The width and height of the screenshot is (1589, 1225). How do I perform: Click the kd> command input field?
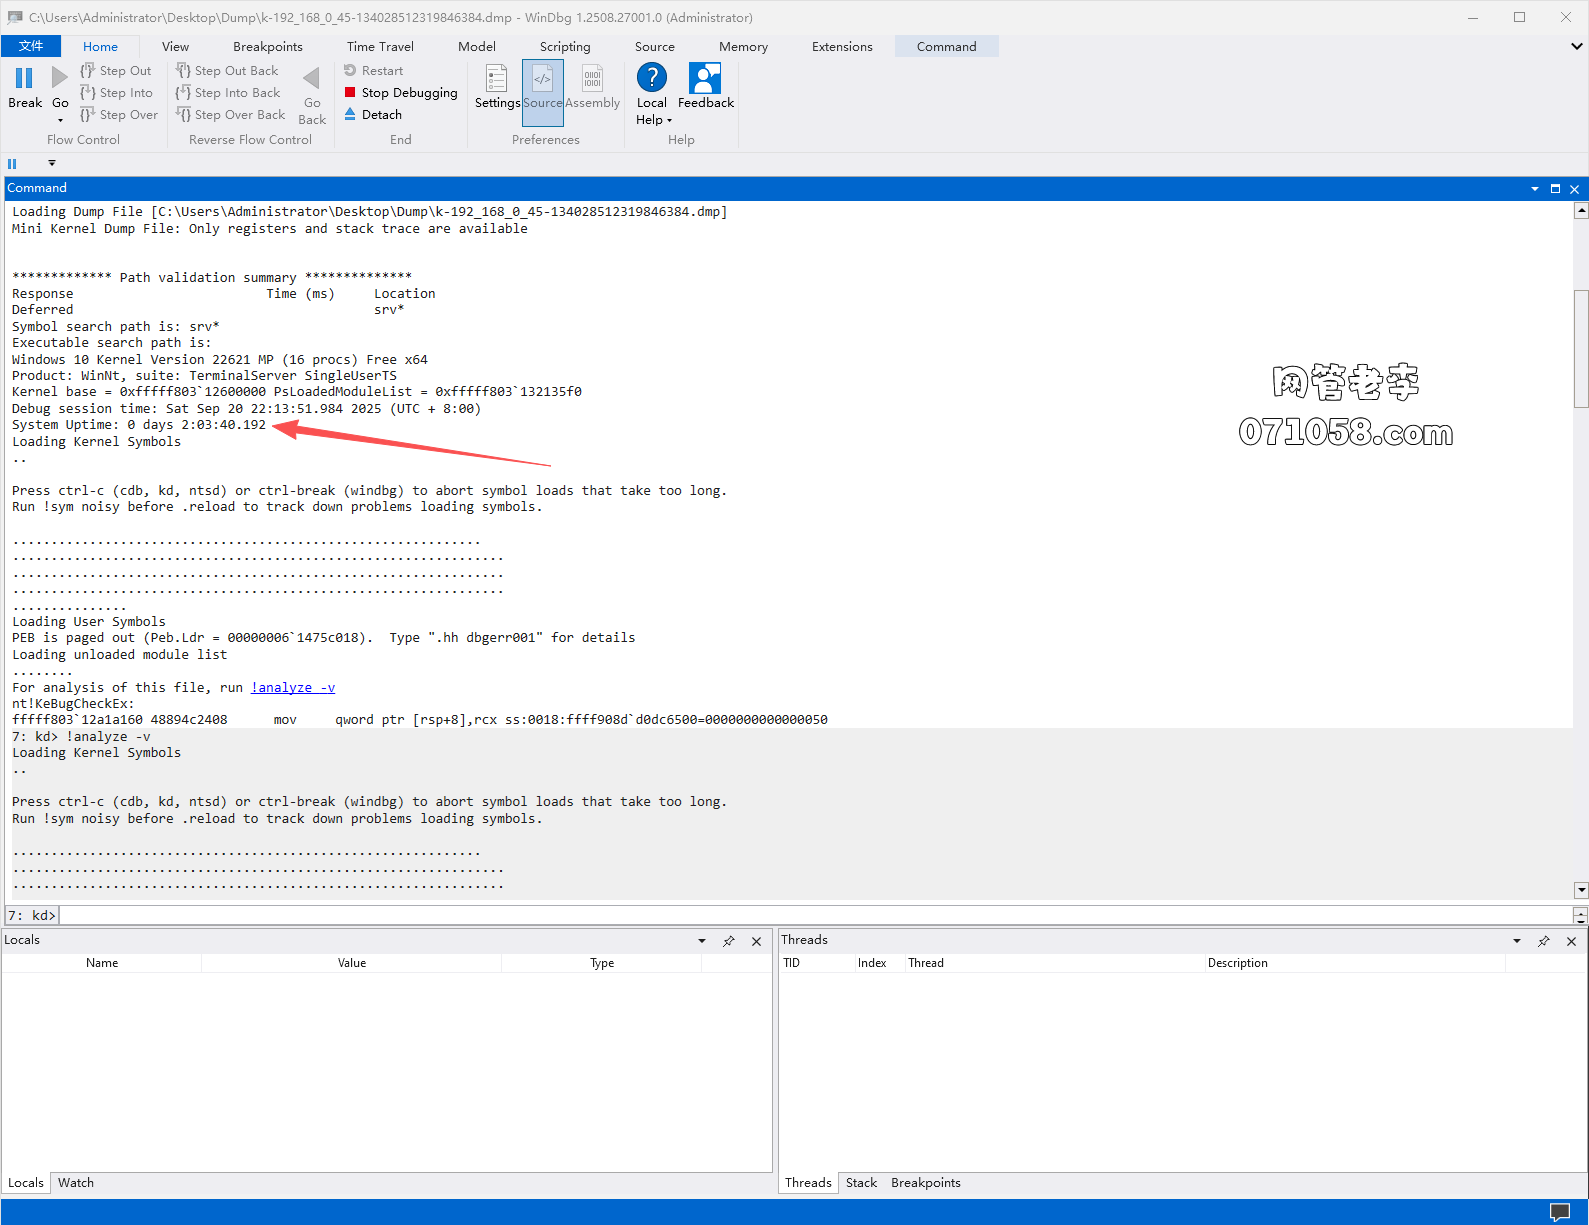(800, 915)
